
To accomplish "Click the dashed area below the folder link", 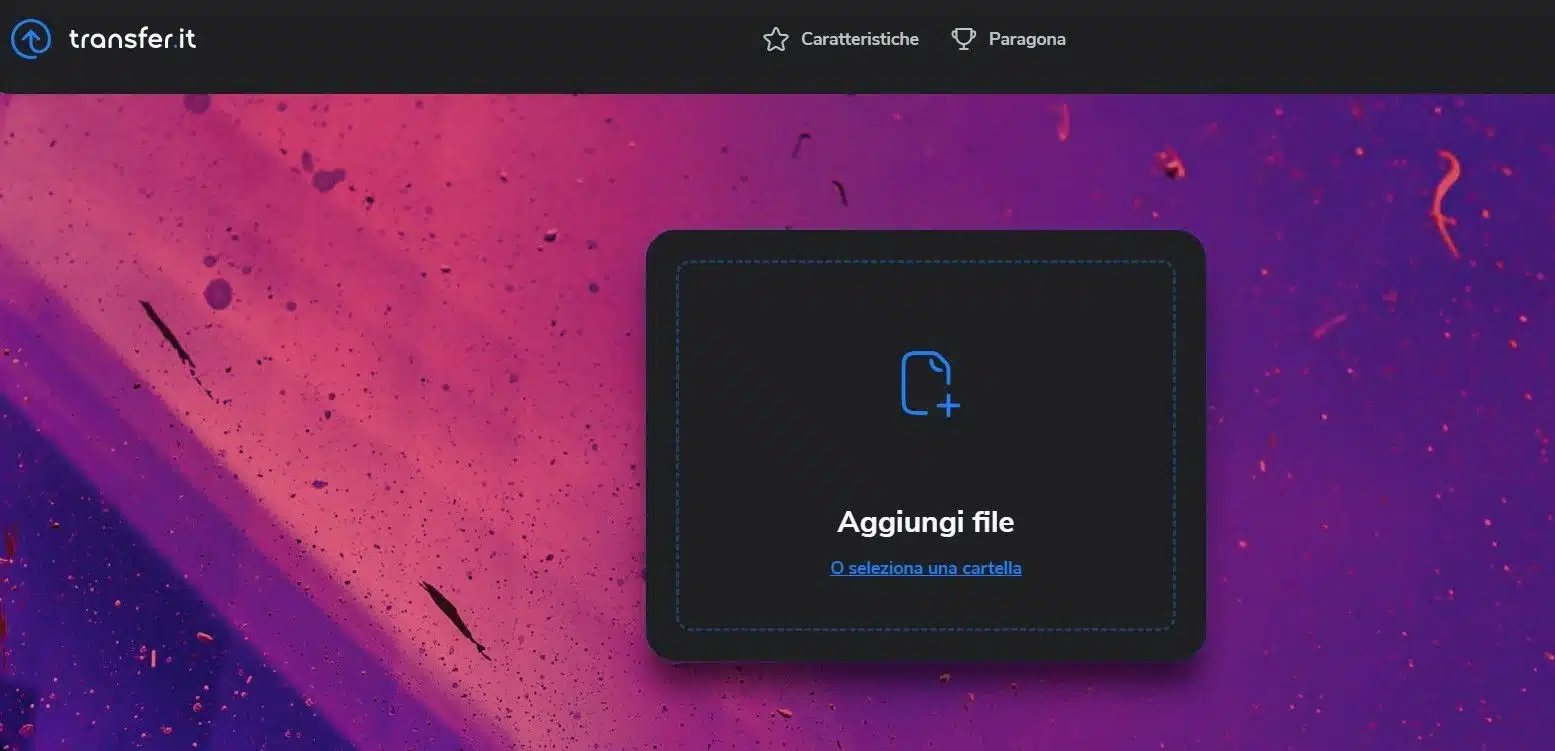I will (x=925, y=605).
